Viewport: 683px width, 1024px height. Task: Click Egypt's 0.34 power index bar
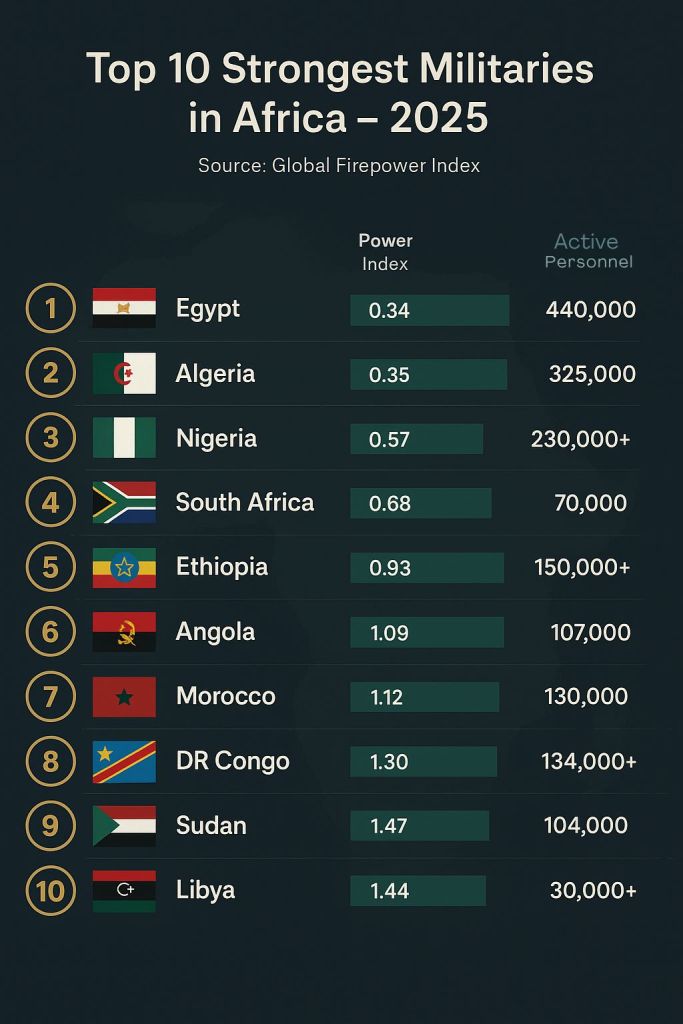429,310
